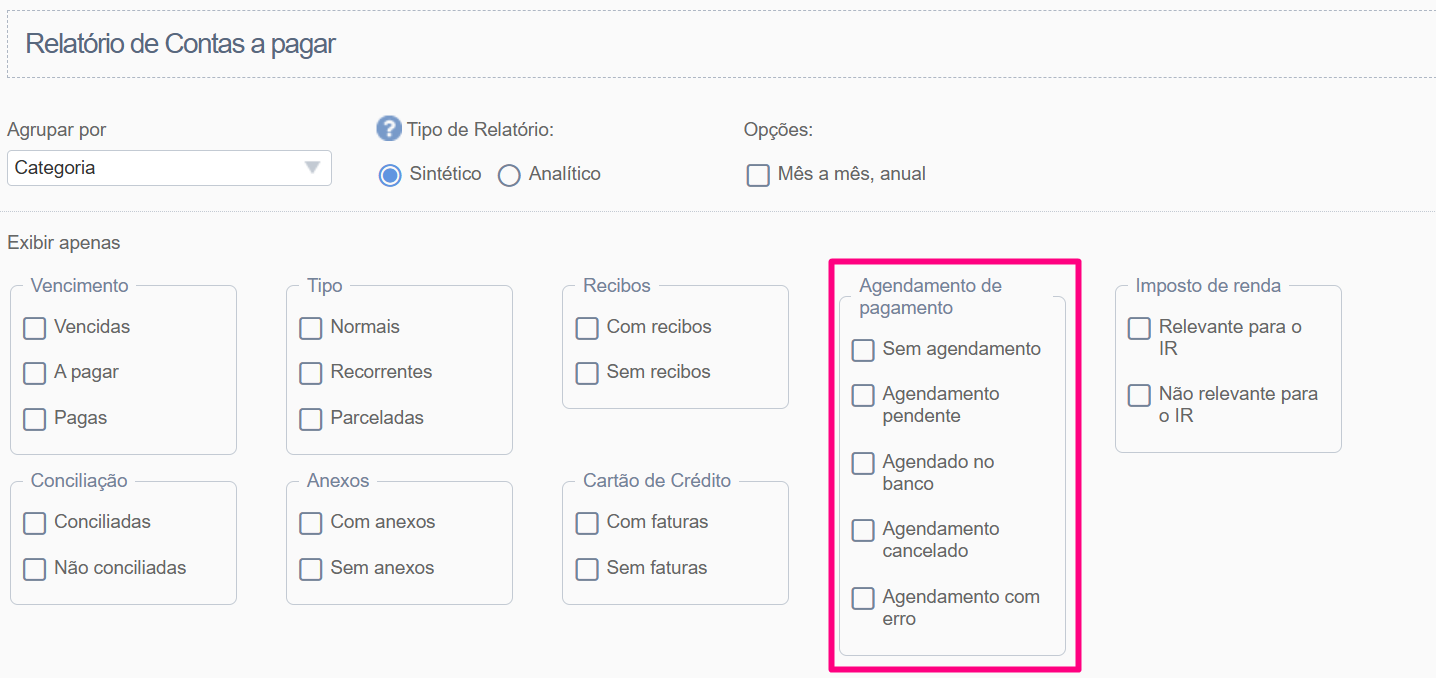Select the Analítico report type

[x=509, y=175]
